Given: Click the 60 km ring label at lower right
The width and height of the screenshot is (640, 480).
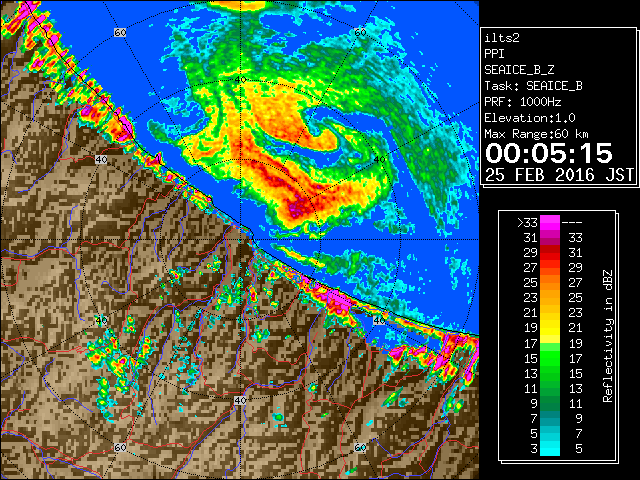Looking at the screenshot, I should [x=360, y=447].
